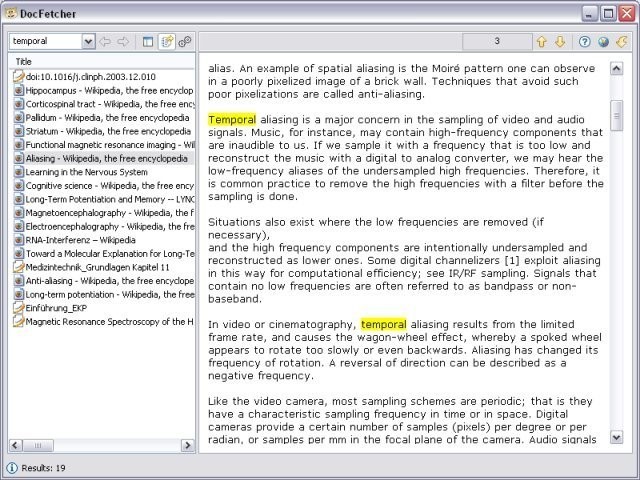Jump to previous highlighted occurrence
The height and width of the screenshot is (480, 640).
[x=542, y=42]
